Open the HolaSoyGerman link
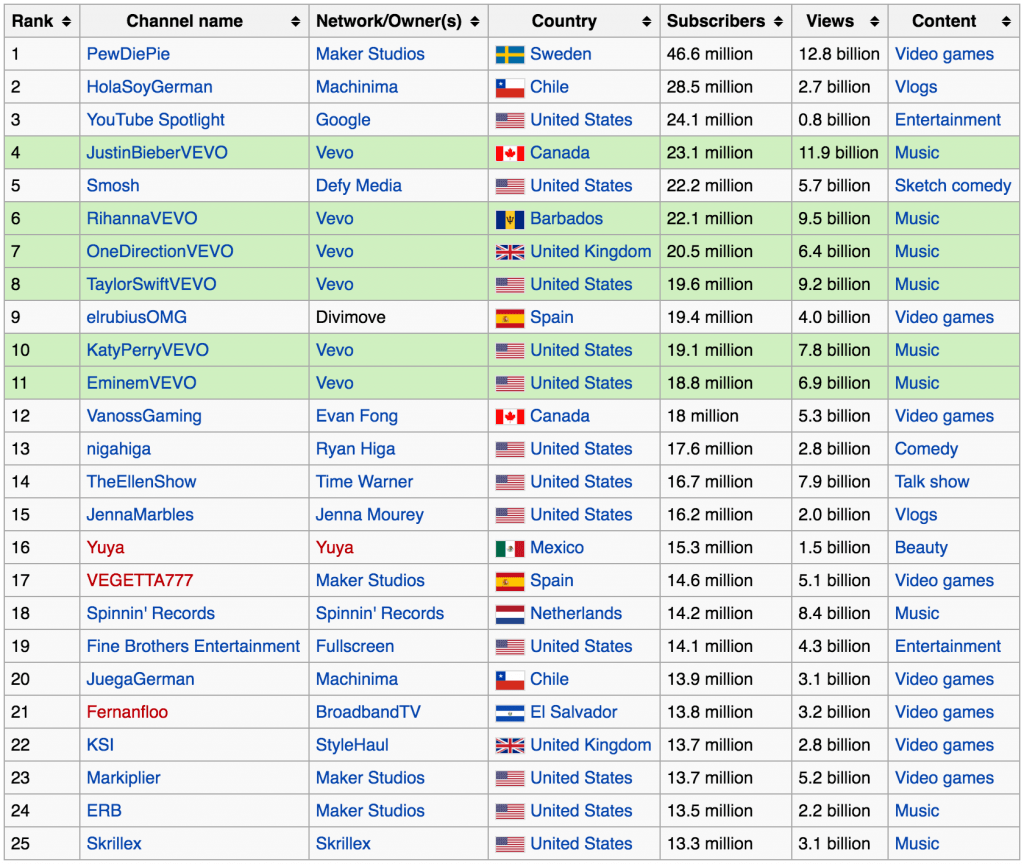1024x864 pixels. [x=150, y=87]
